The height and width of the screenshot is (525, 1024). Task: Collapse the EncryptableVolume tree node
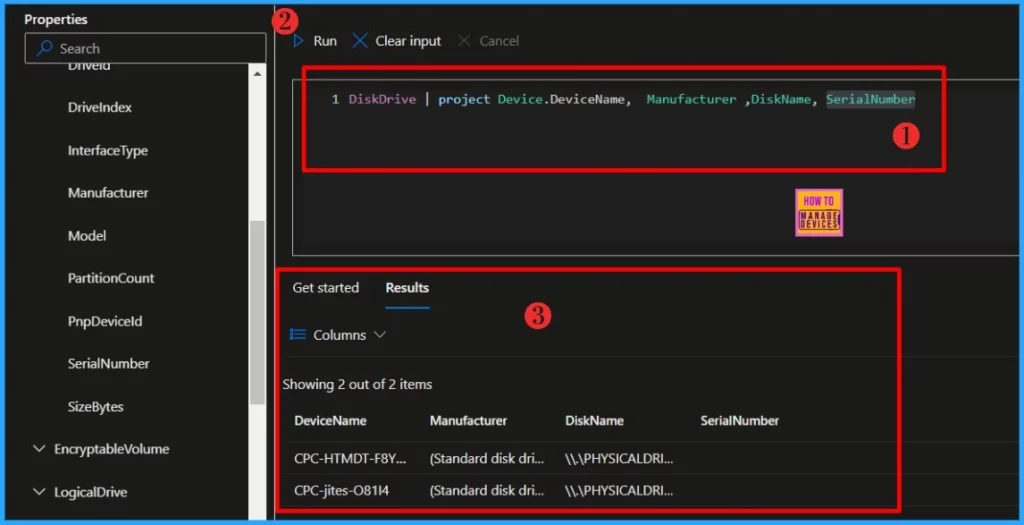39,449
